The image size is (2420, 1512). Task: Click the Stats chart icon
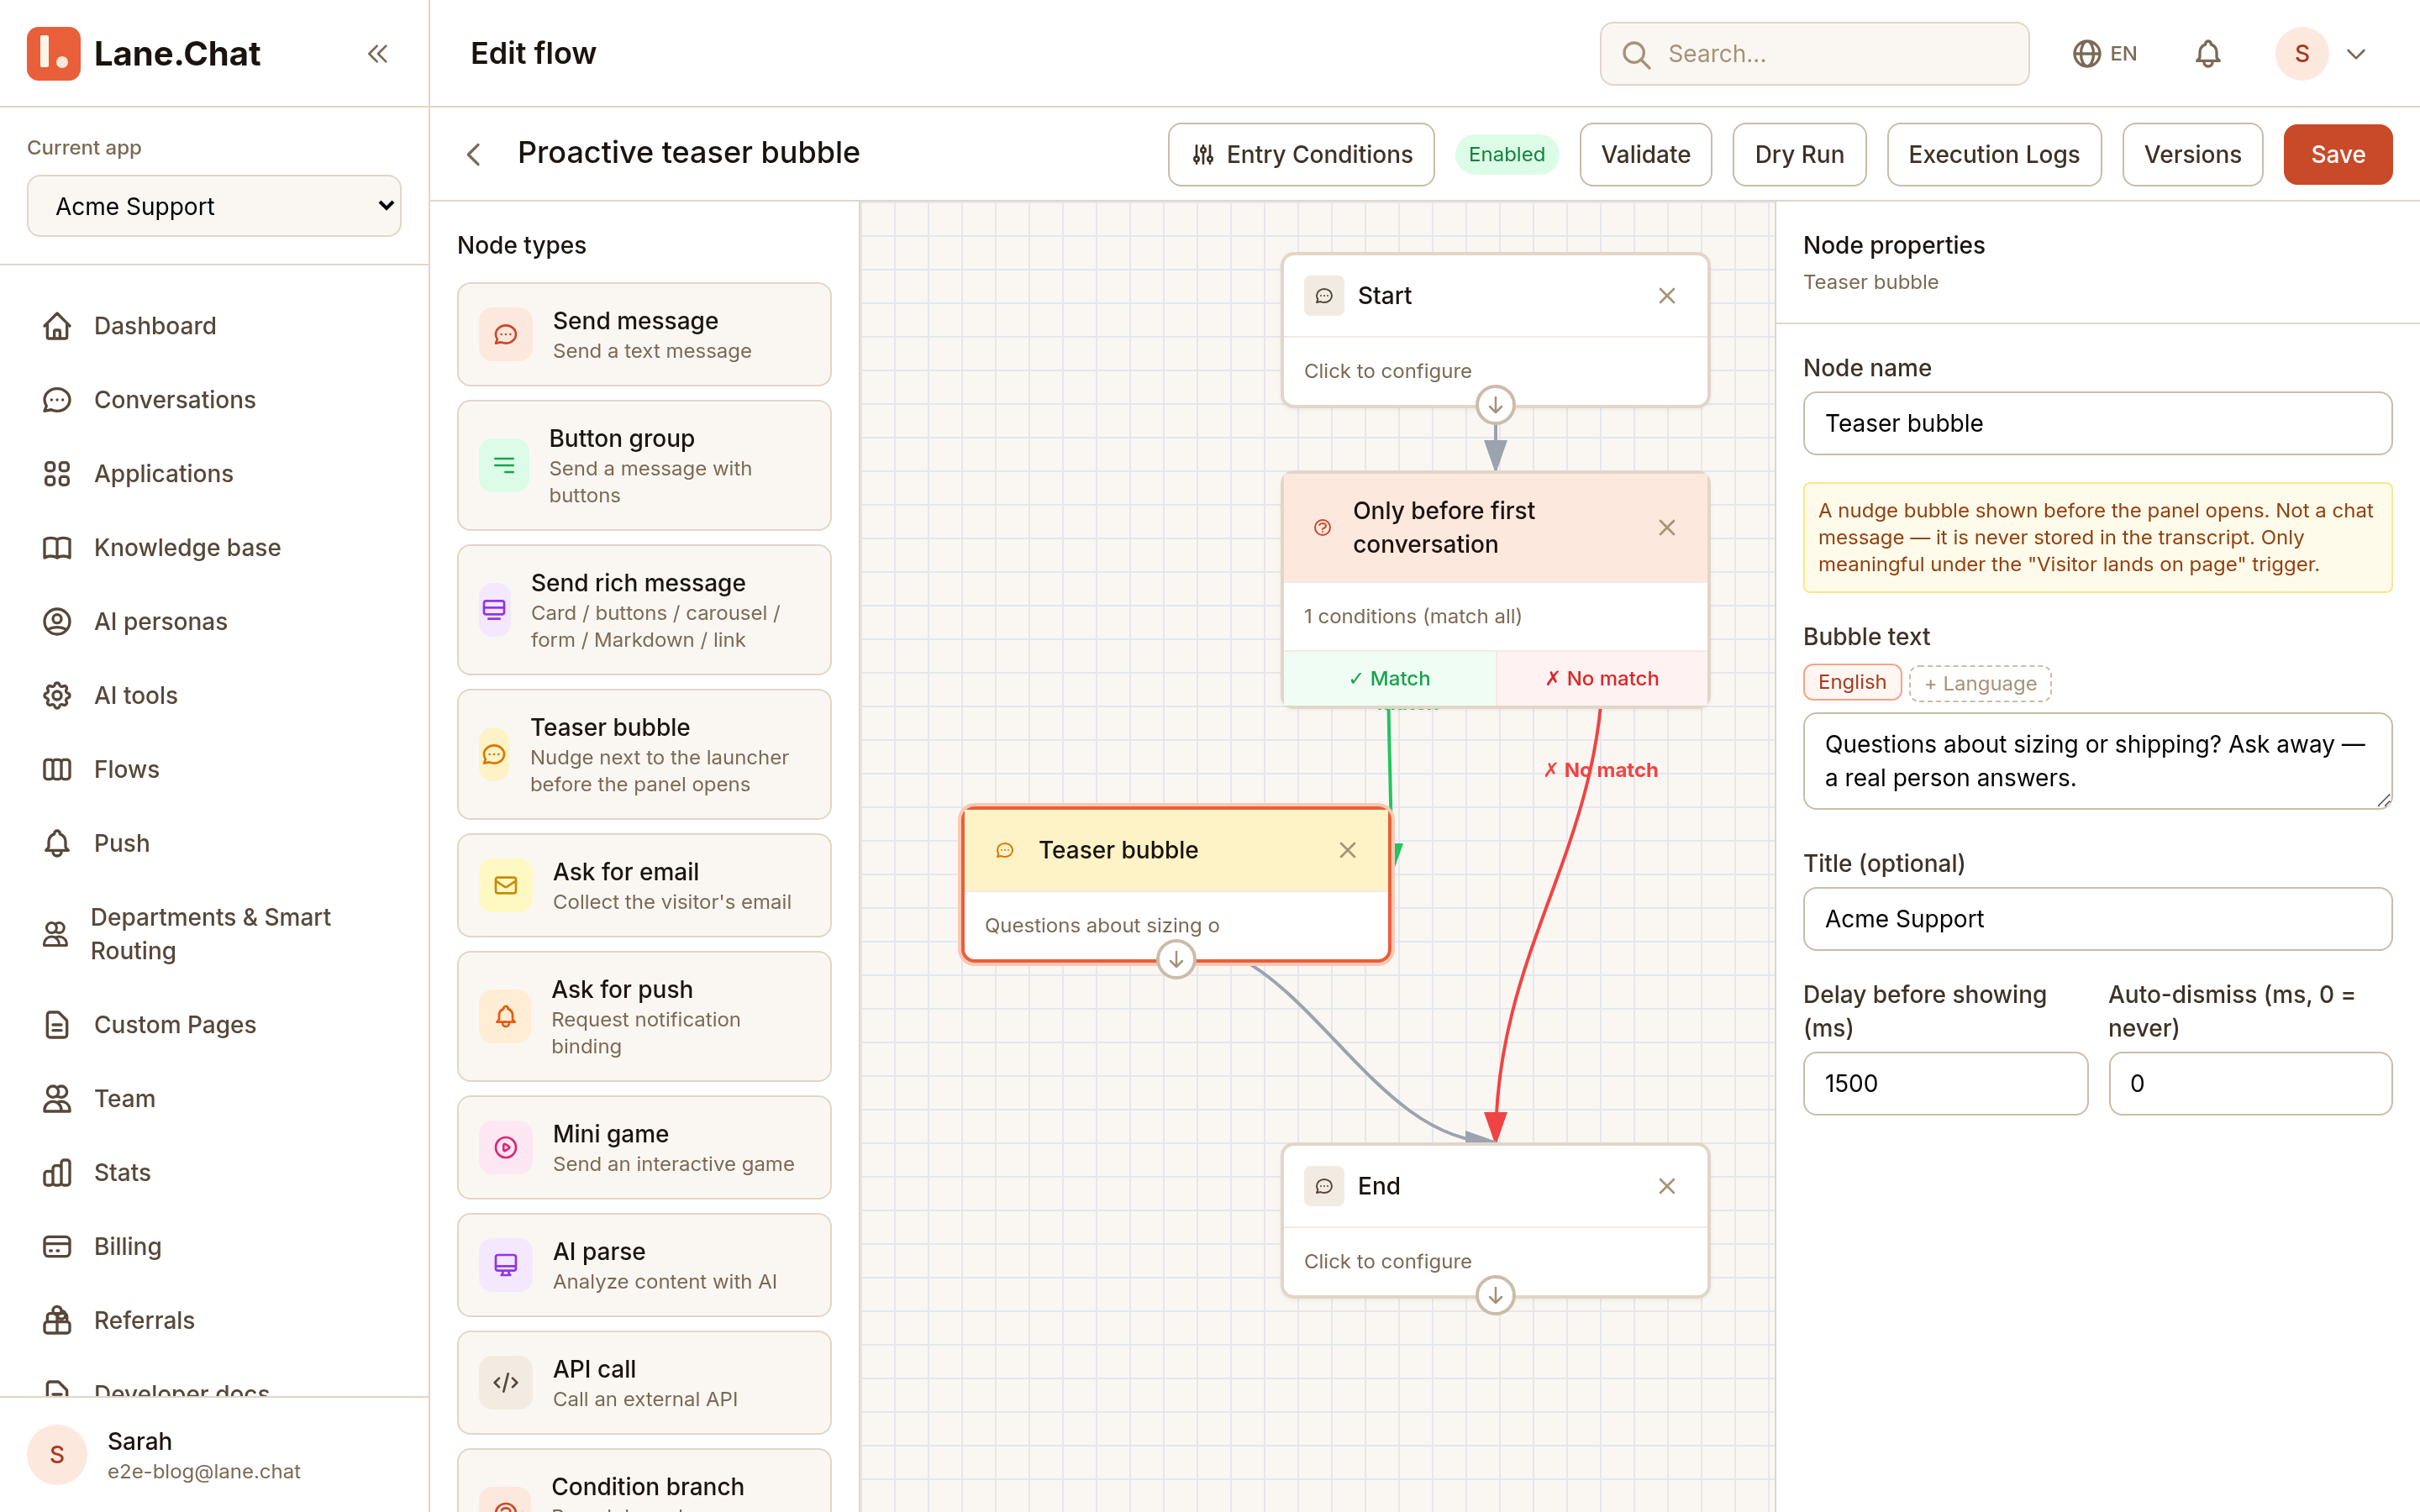coord(57,1173)
